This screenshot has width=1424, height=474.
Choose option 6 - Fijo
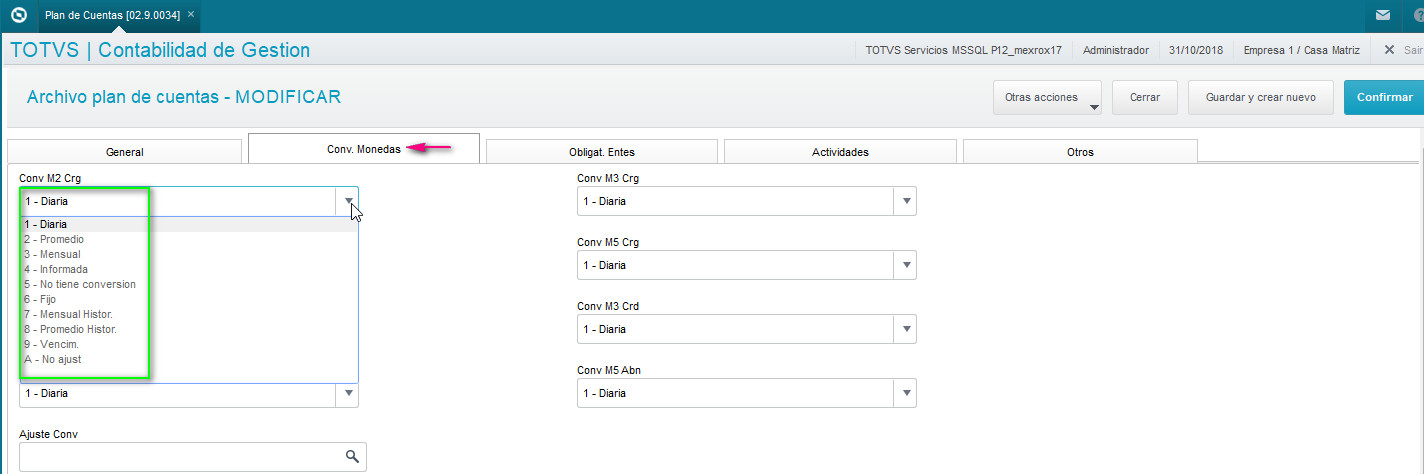tap(189, 299)
